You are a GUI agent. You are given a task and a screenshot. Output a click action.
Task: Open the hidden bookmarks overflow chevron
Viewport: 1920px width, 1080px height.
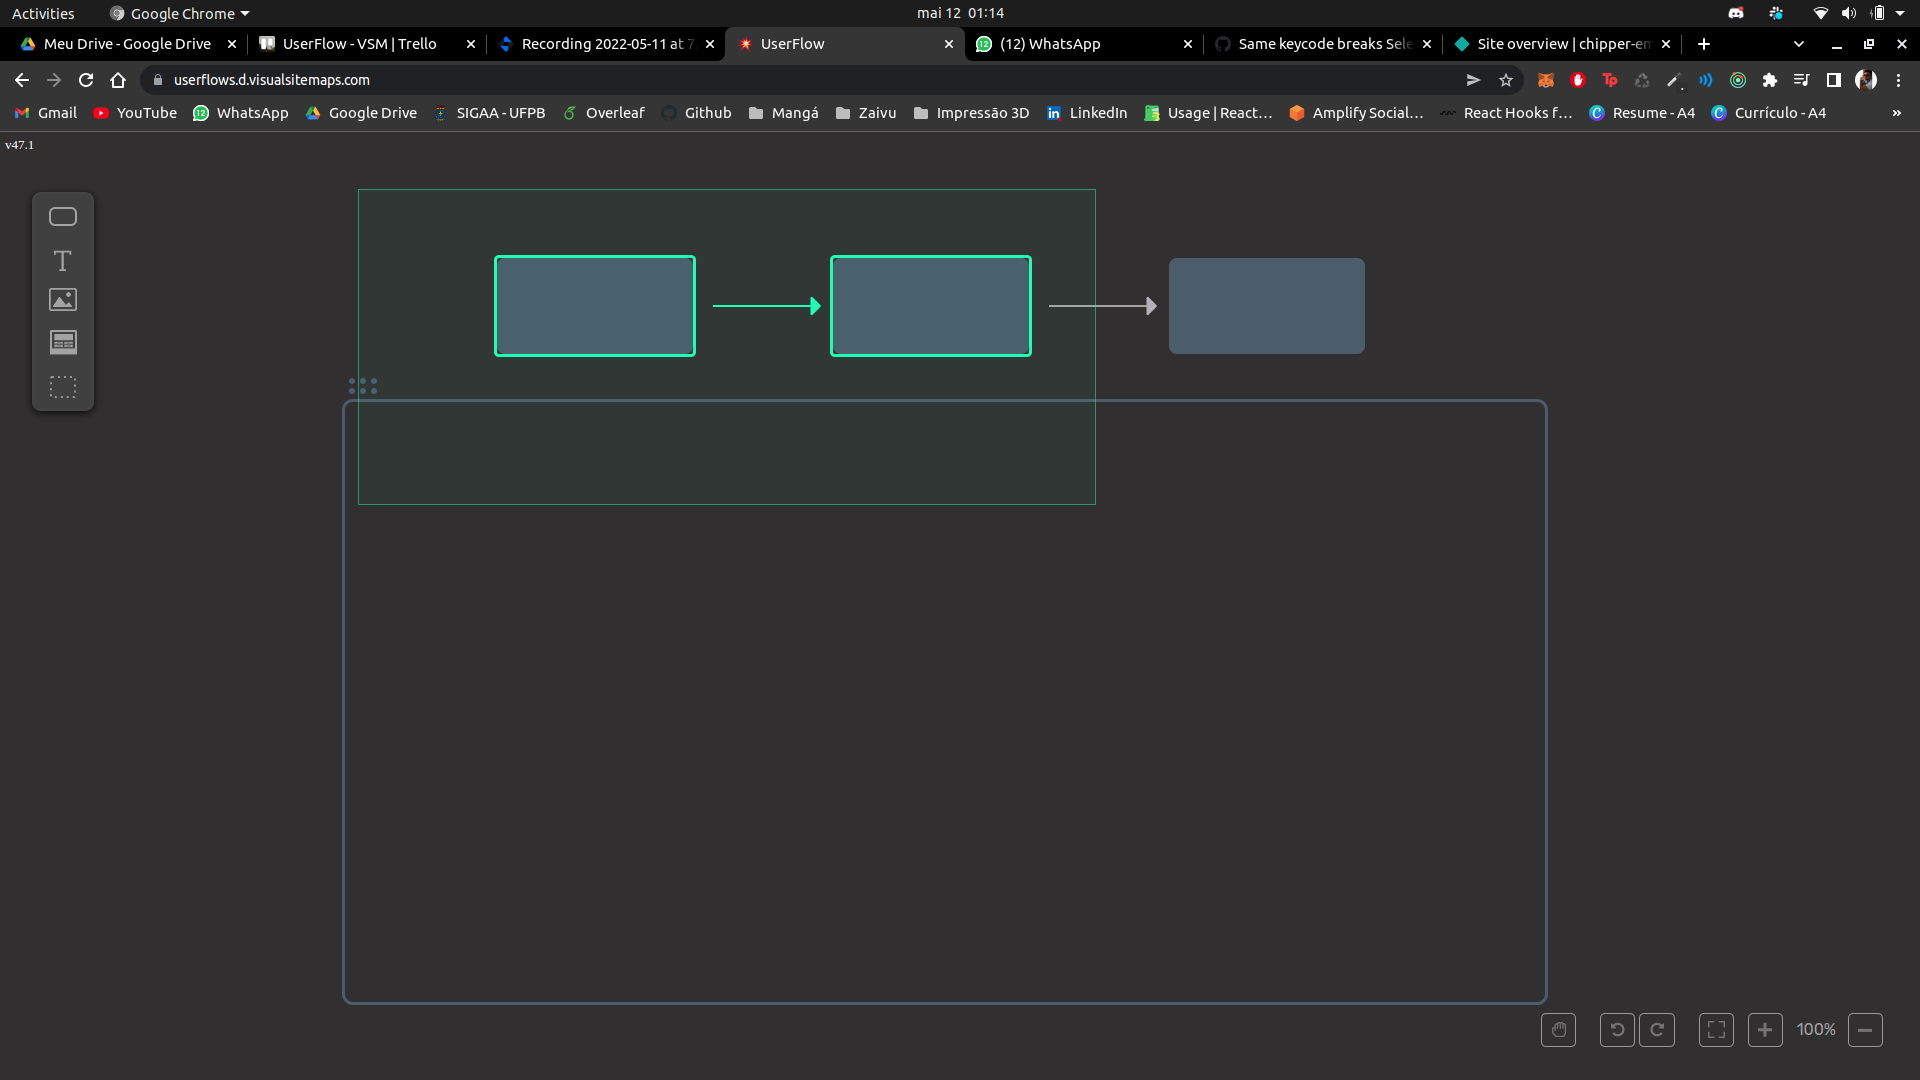click(1898, 113)
